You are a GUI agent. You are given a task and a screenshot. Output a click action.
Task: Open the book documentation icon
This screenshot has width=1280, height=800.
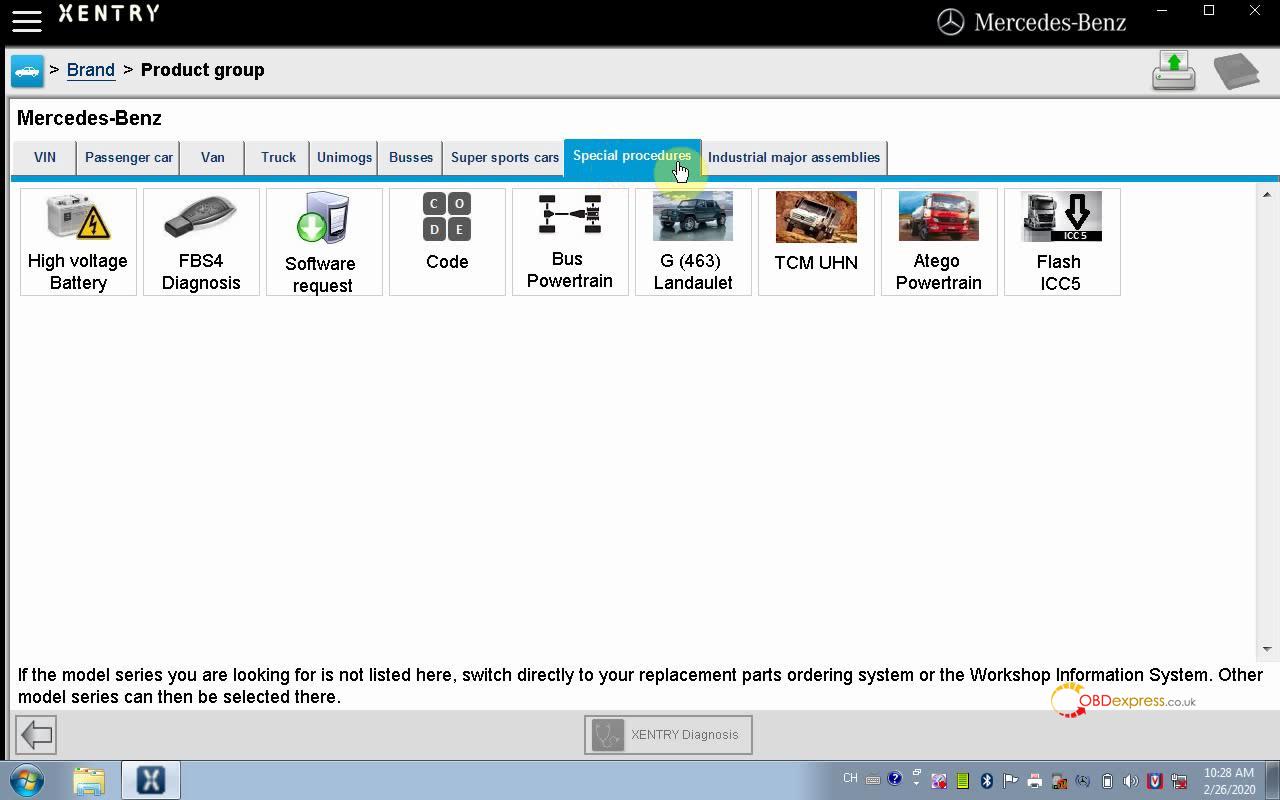click(1236, 71)
